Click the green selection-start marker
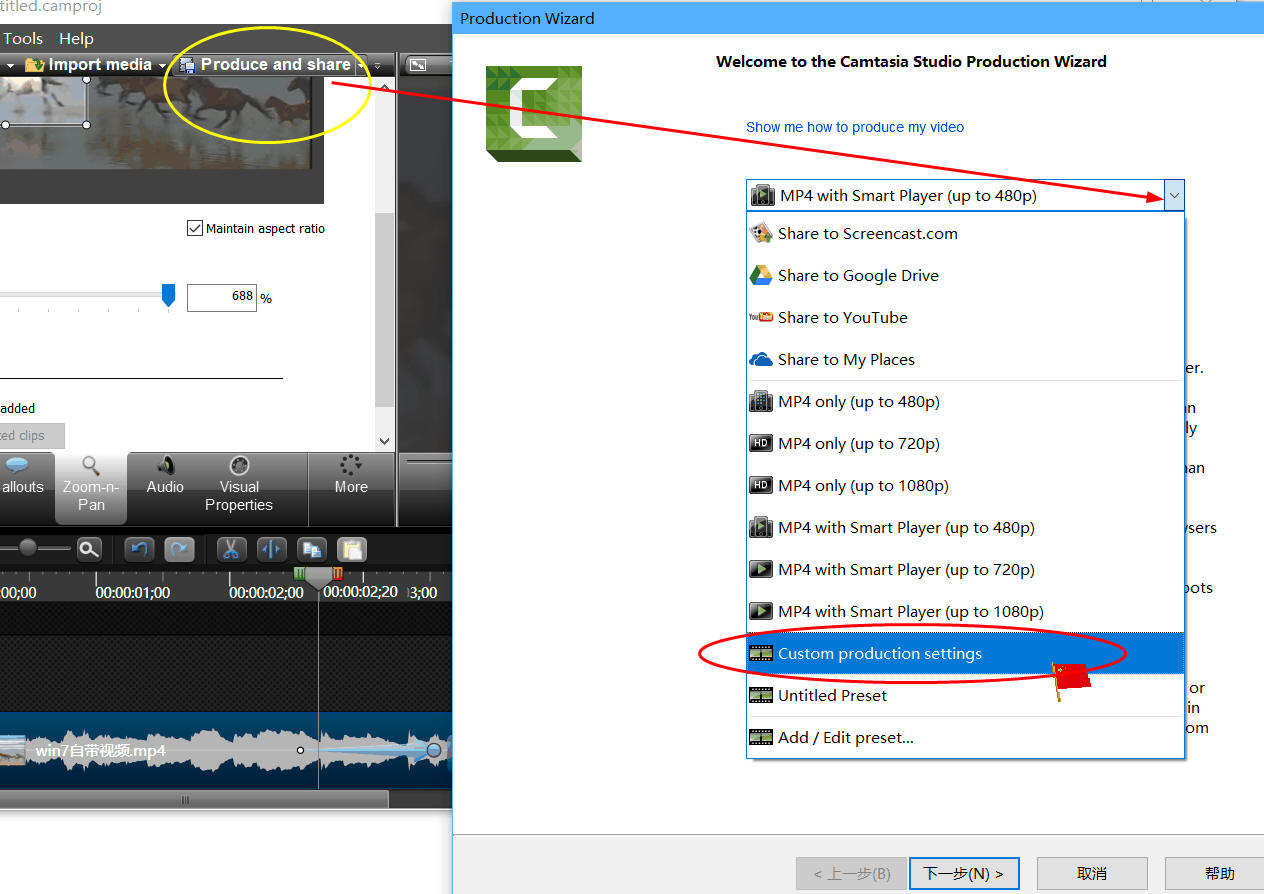 coord(298,574)
